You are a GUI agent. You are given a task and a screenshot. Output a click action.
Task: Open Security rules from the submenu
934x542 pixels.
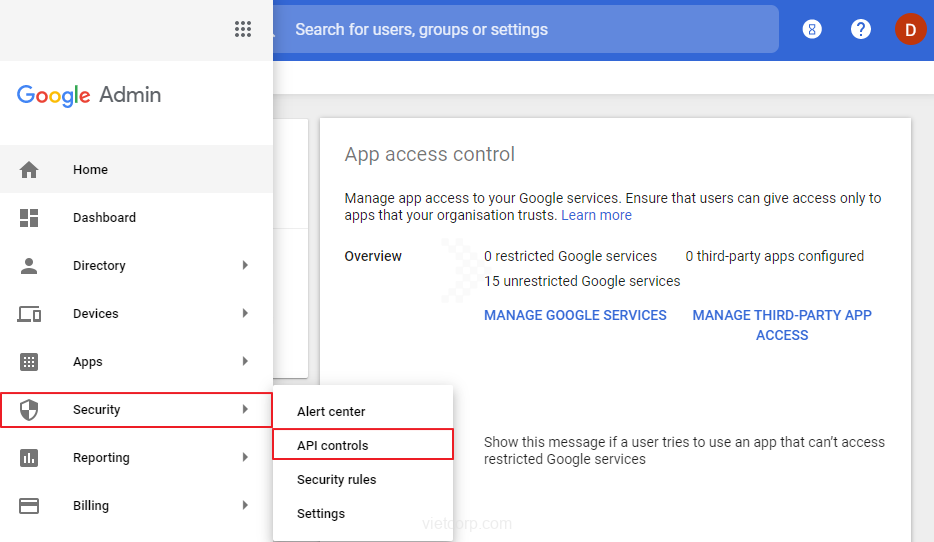tap(337, 479)
